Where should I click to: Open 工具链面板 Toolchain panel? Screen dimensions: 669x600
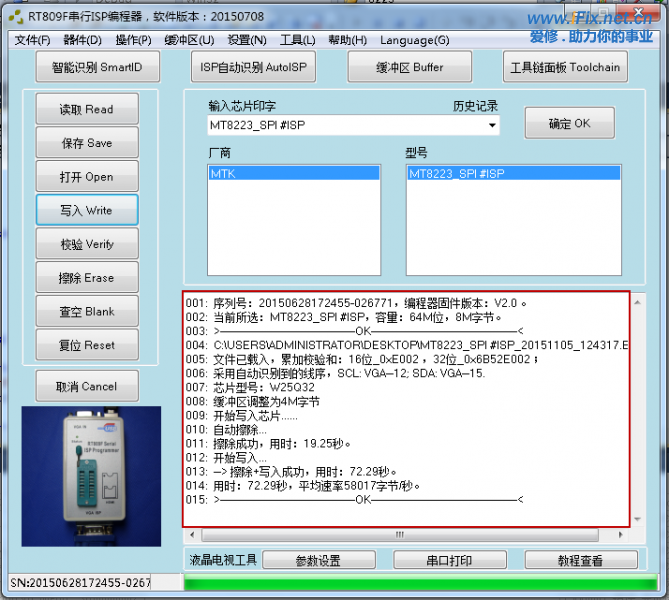(565, 68)
